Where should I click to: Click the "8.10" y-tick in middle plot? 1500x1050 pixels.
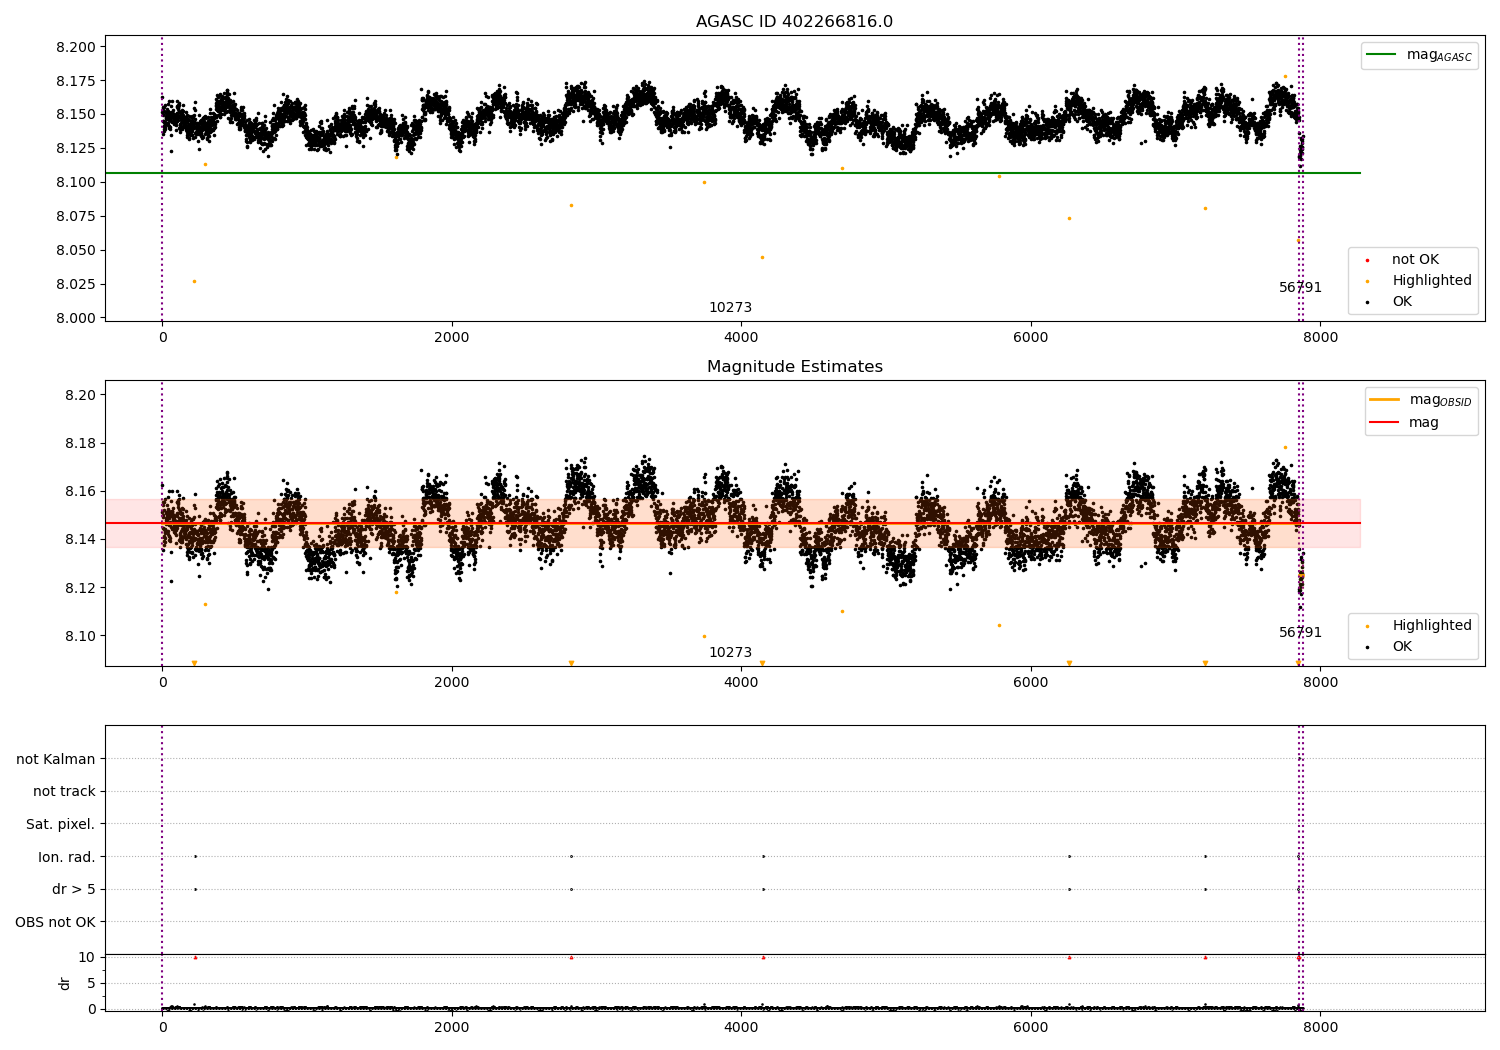pos(80,637)
